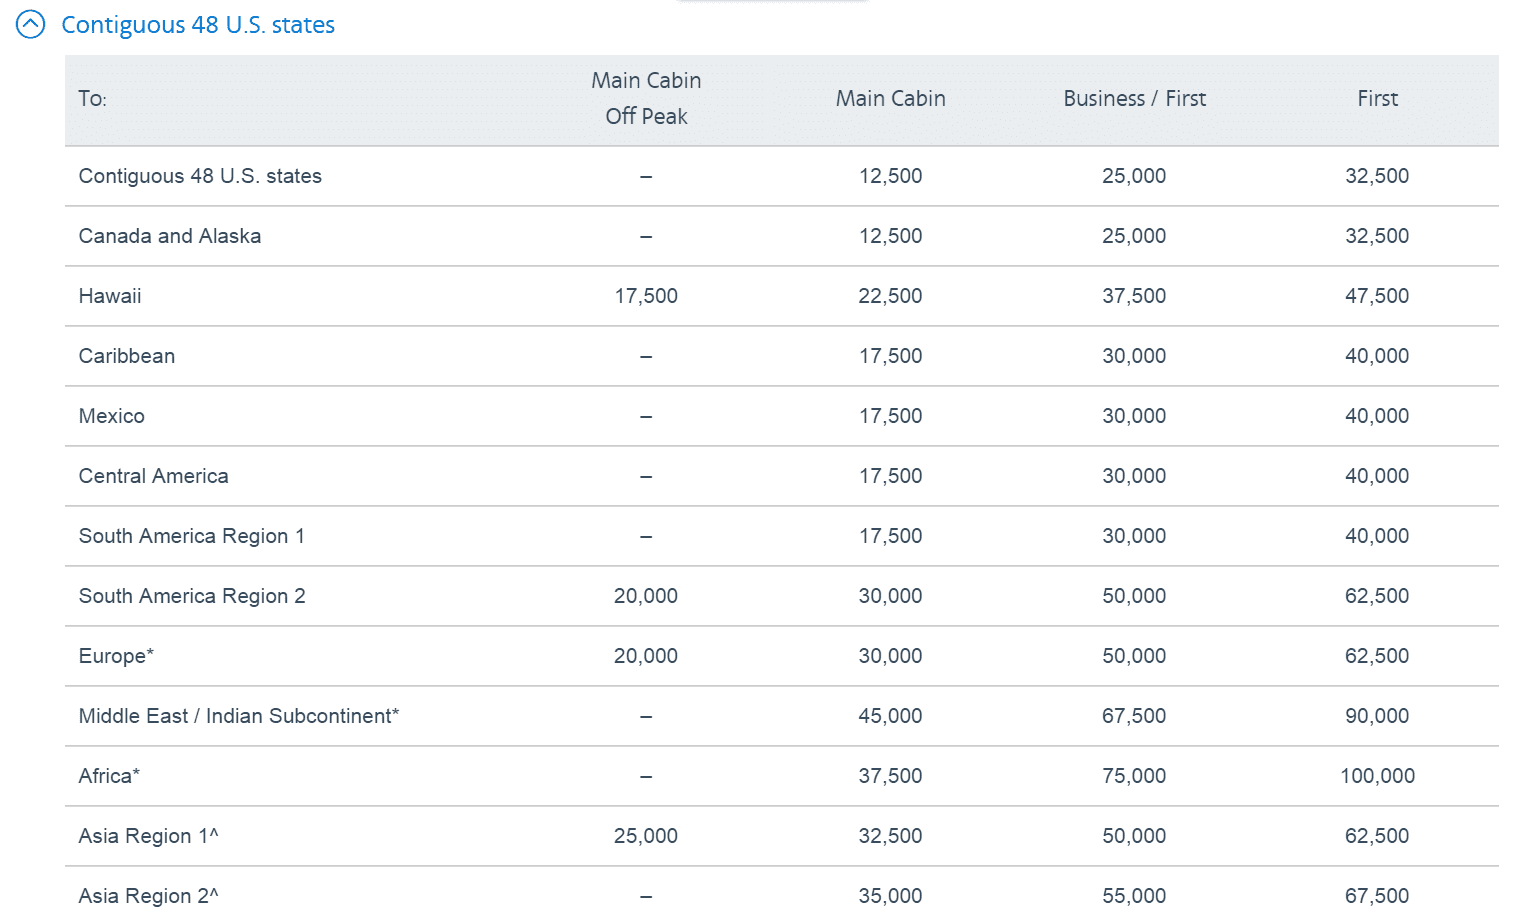Select Middle East First value 90,000
Image resolution: width=1525 pixels, height=917 pixels.
[x=1377, y=716]
